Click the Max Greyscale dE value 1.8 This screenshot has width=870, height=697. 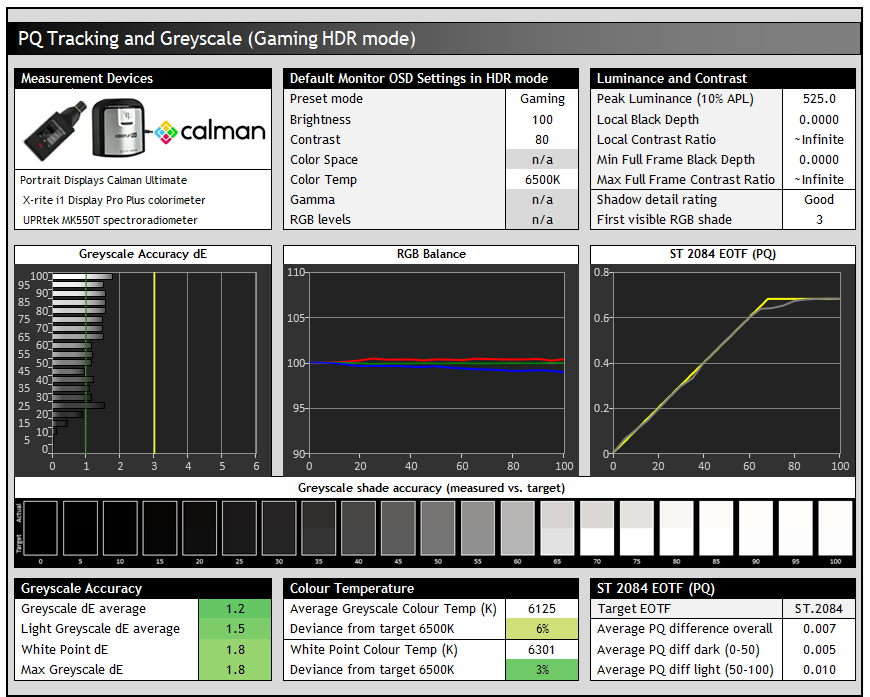235,669
